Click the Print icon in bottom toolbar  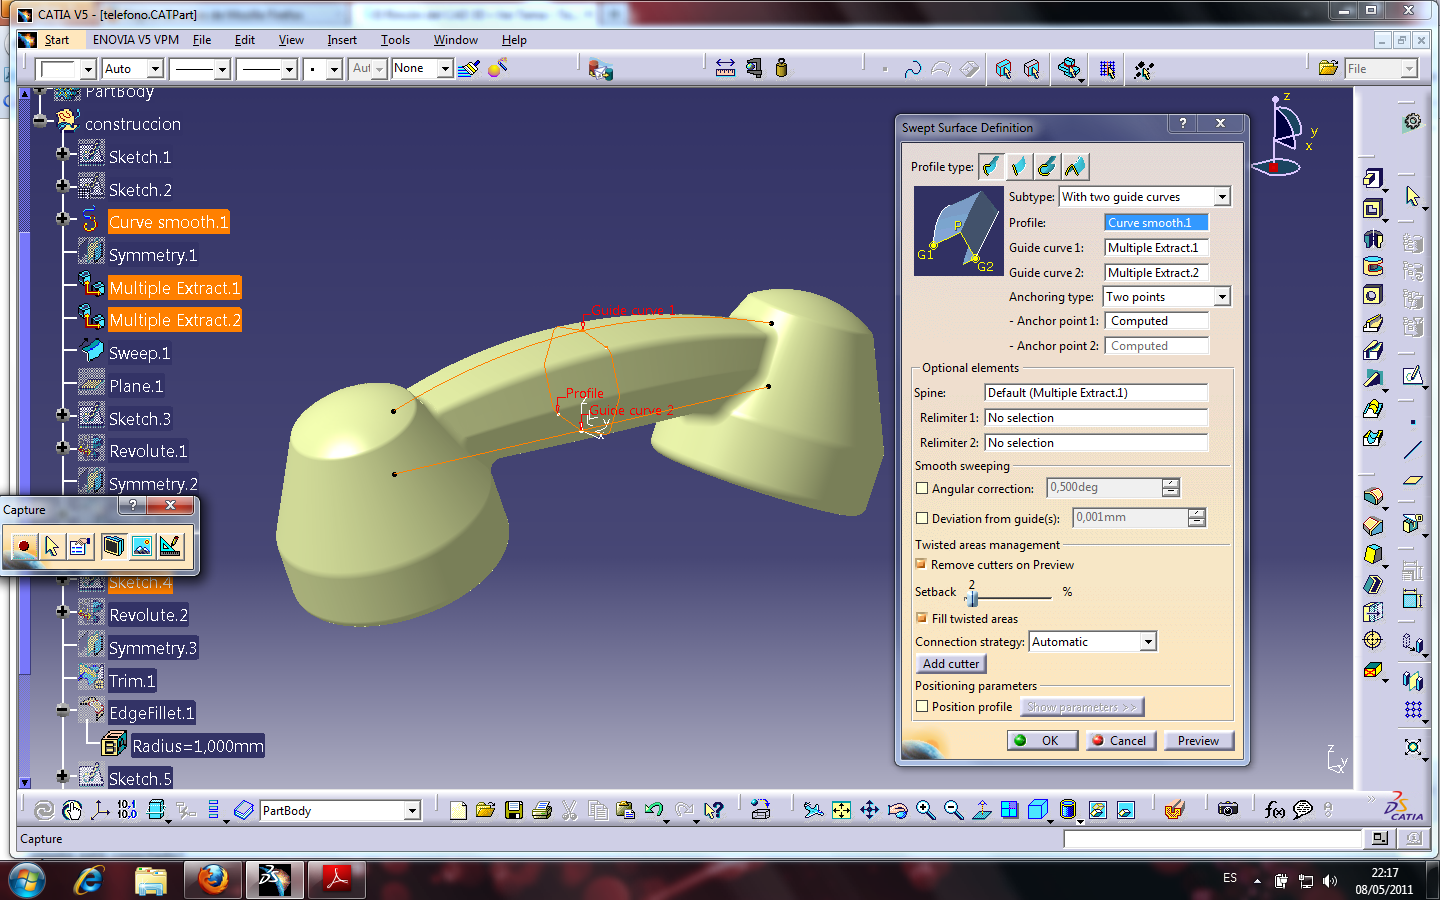coord(542,810)
